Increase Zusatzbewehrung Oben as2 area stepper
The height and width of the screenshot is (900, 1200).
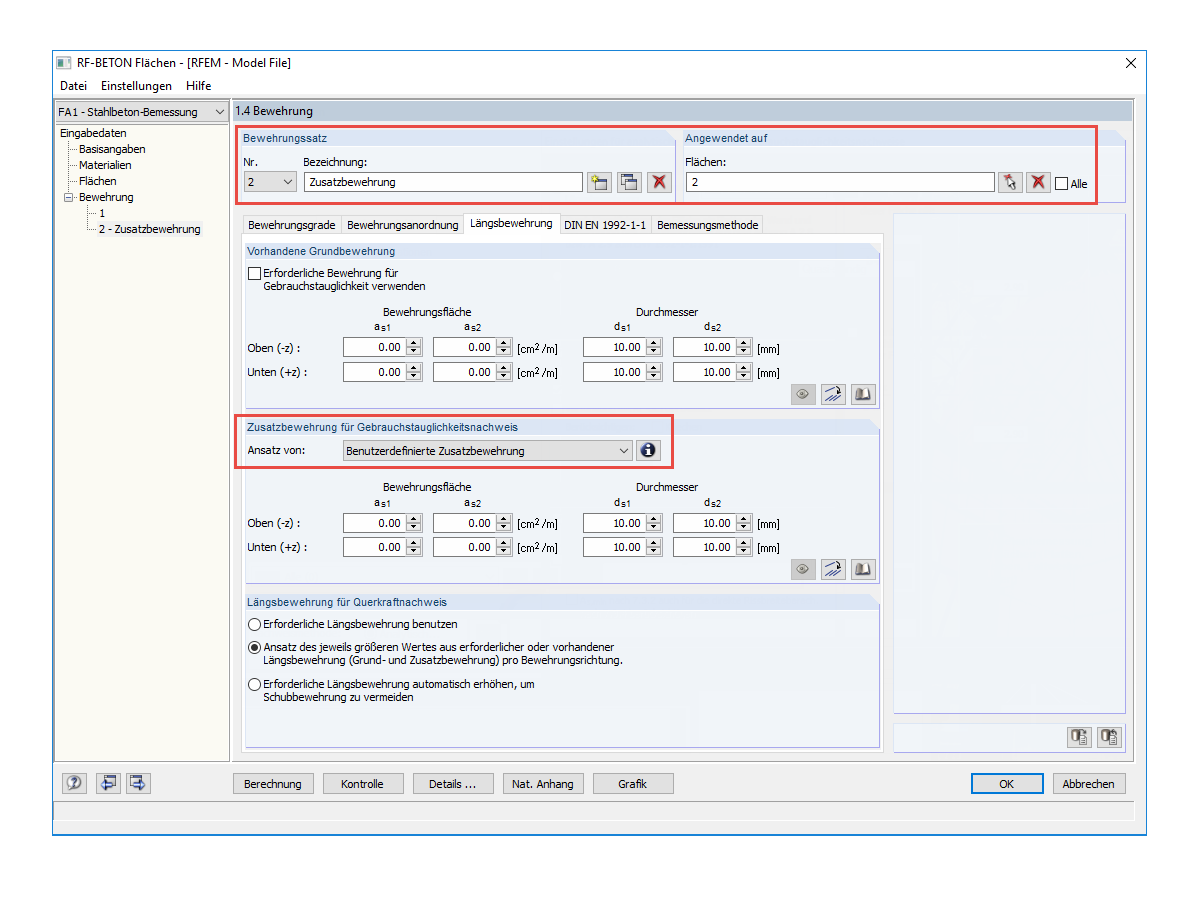pos(504,518)
